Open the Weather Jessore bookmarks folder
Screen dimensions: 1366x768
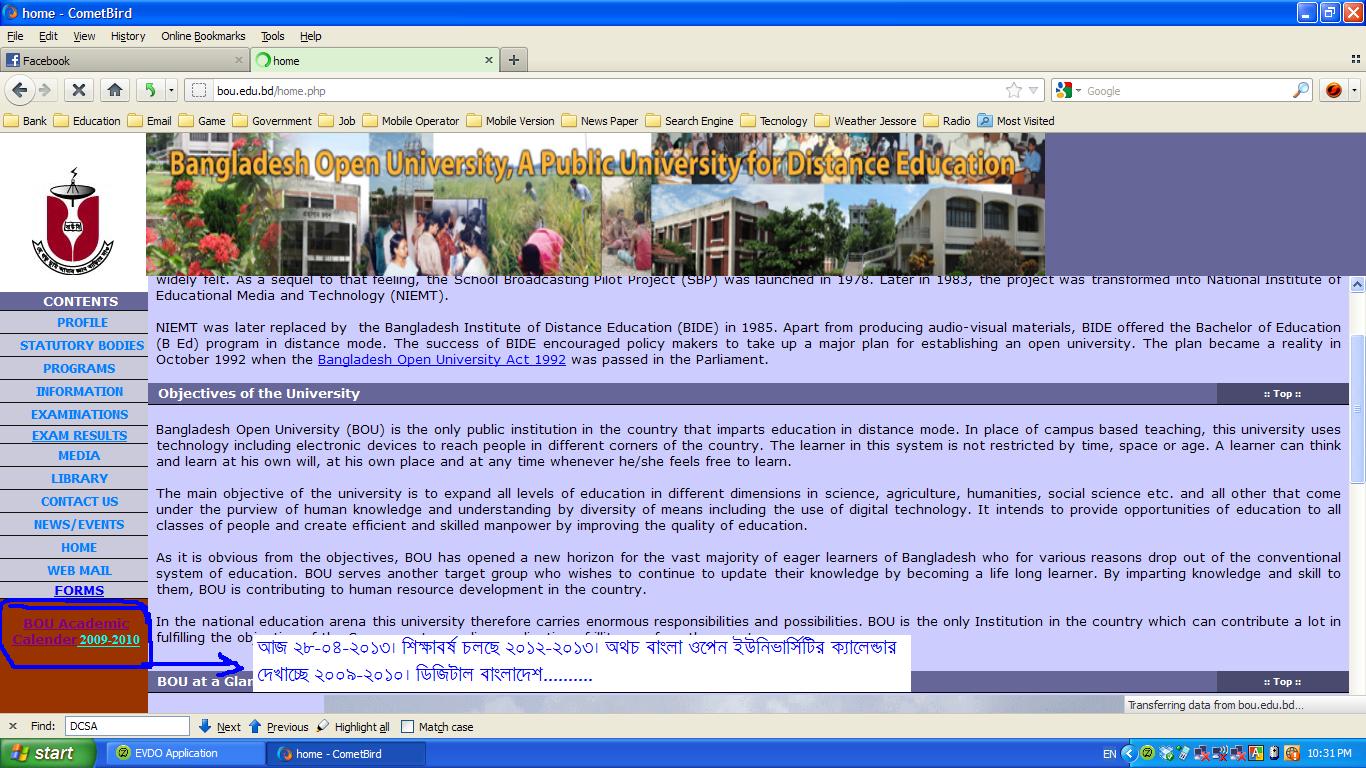click(x=865, y=121)
